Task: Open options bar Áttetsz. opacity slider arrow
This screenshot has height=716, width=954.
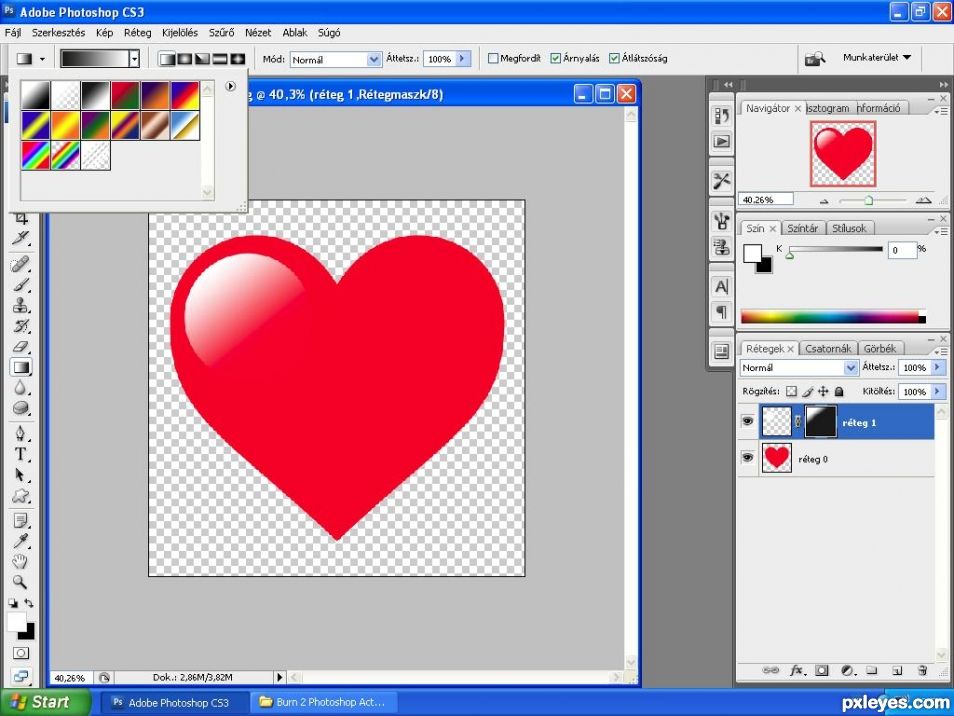Action: (x=462, y=58)
